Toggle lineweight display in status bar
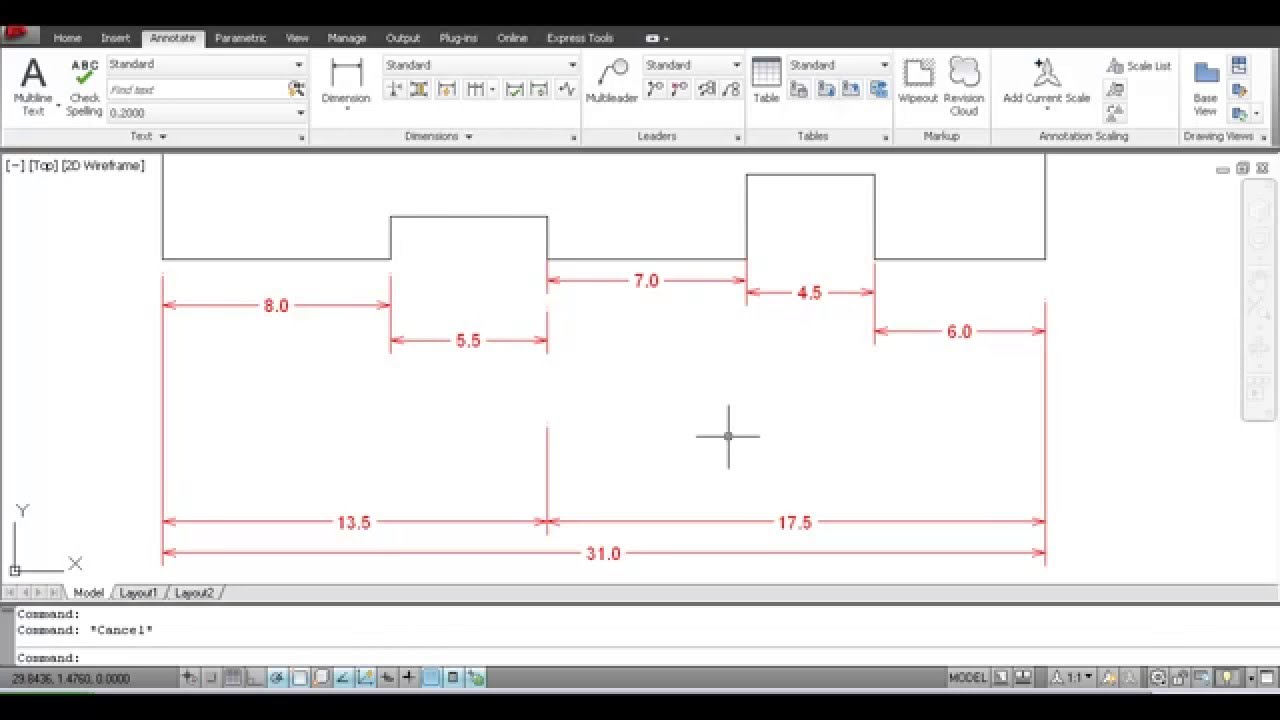Viewport: 1280px width, 720px height. [x=409, y=678]
